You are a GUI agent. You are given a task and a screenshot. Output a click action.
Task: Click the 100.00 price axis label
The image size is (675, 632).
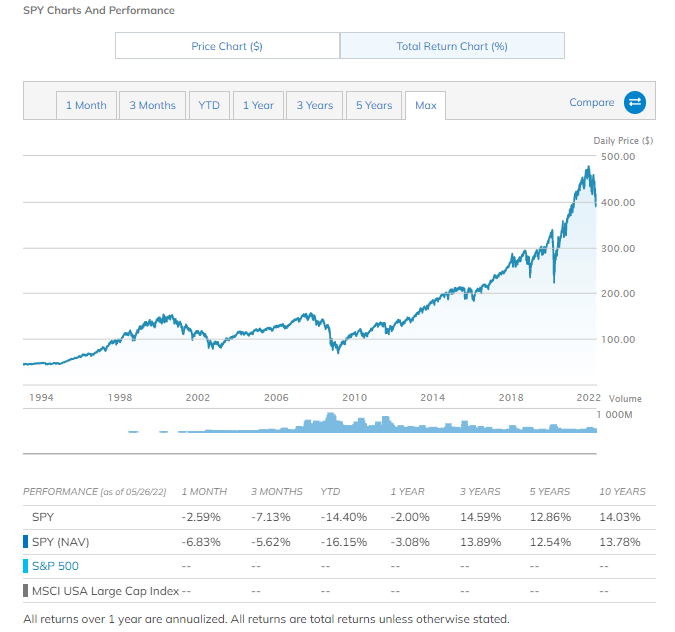(x=618, y=340)
